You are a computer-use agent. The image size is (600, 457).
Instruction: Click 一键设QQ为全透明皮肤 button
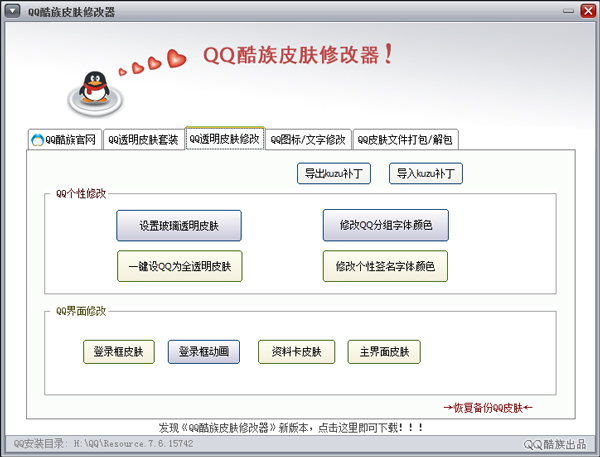(x=179, y=267)
